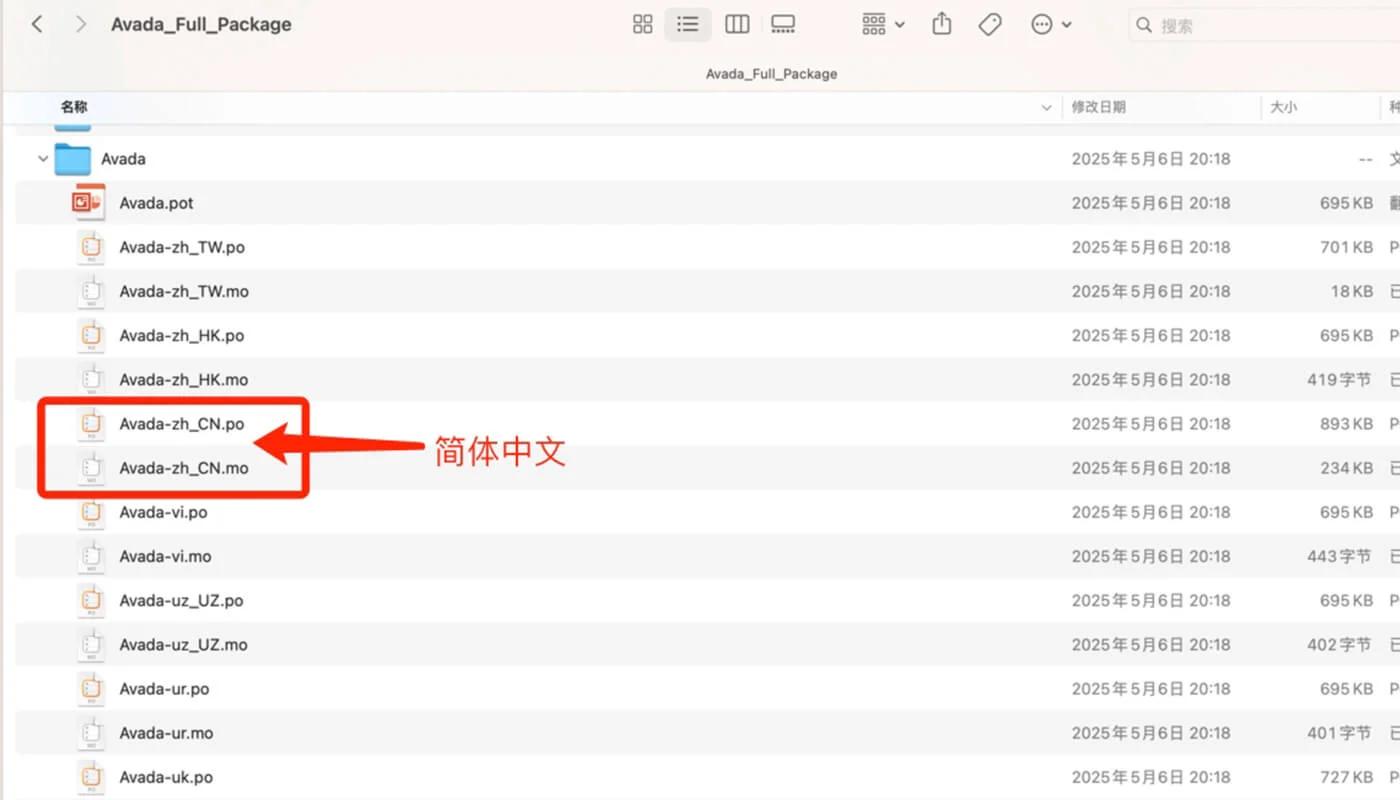Click the 大小 column header

1284,107
